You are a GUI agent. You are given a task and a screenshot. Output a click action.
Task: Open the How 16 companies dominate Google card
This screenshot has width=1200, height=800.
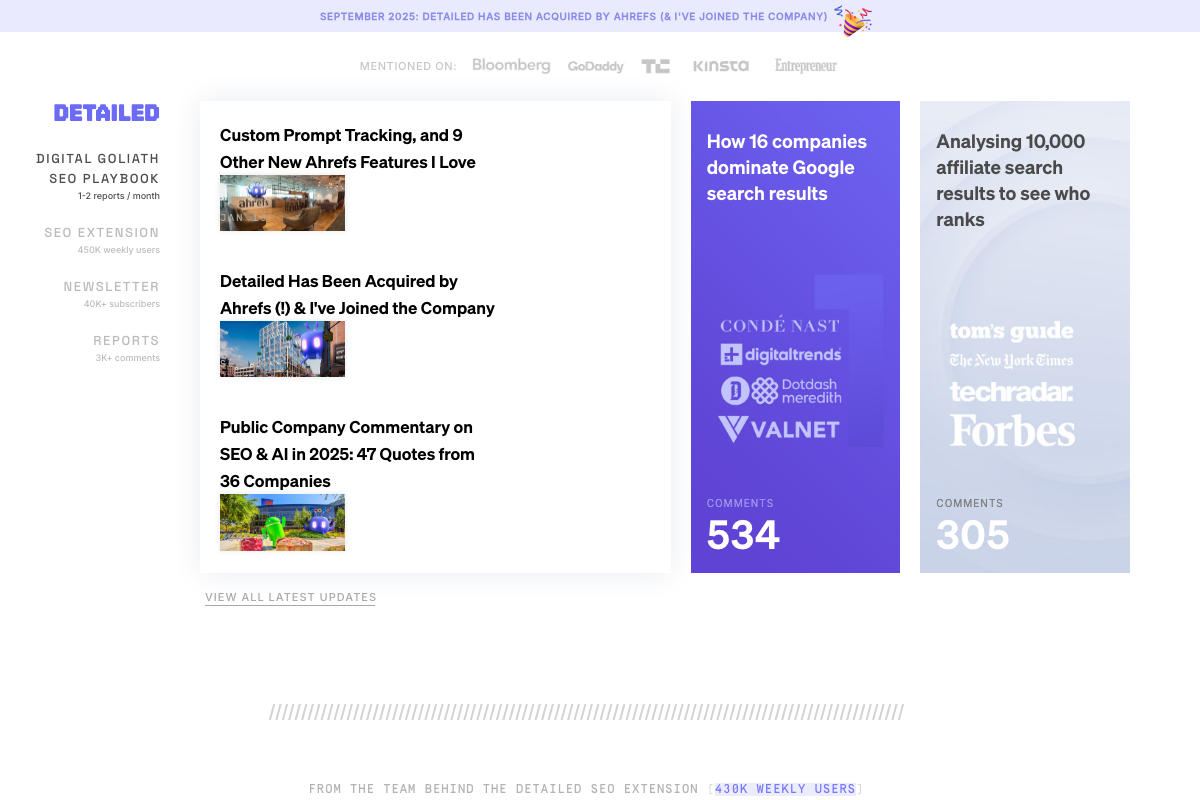pos(795,336)
